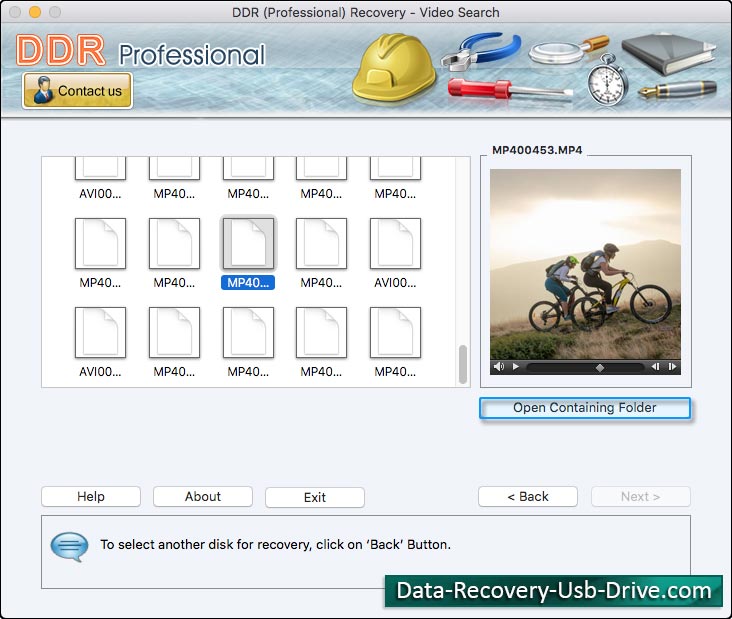Select the MP40 file immediately right of the highlighted one

[321, 252]
